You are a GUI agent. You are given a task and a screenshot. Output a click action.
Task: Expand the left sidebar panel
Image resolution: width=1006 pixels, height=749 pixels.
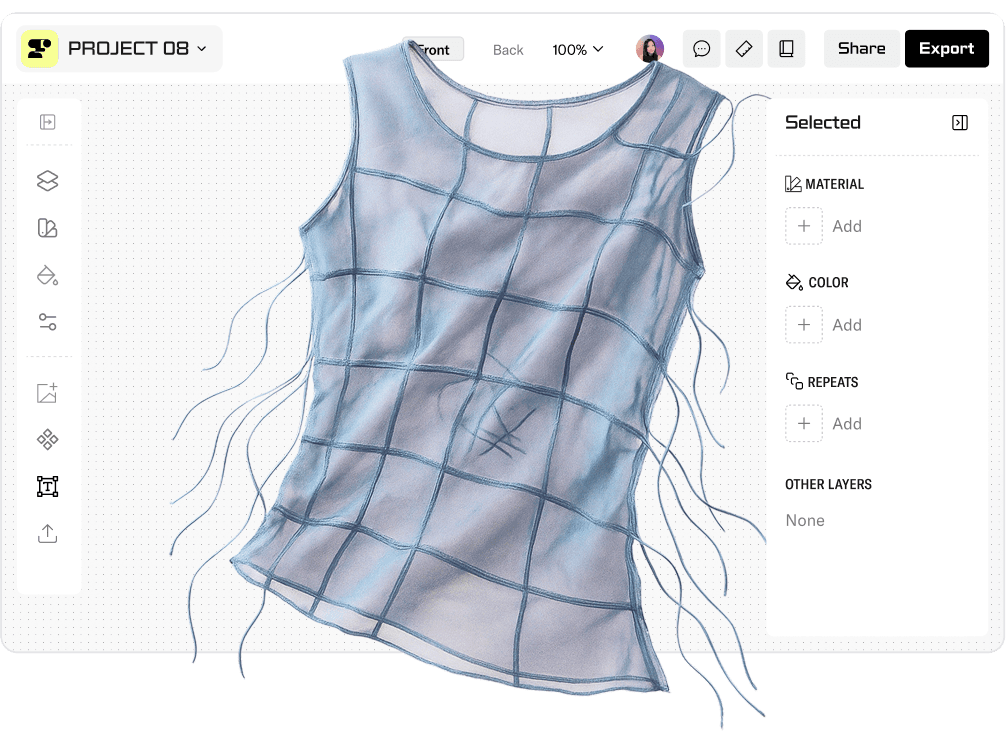coord(47,122)
